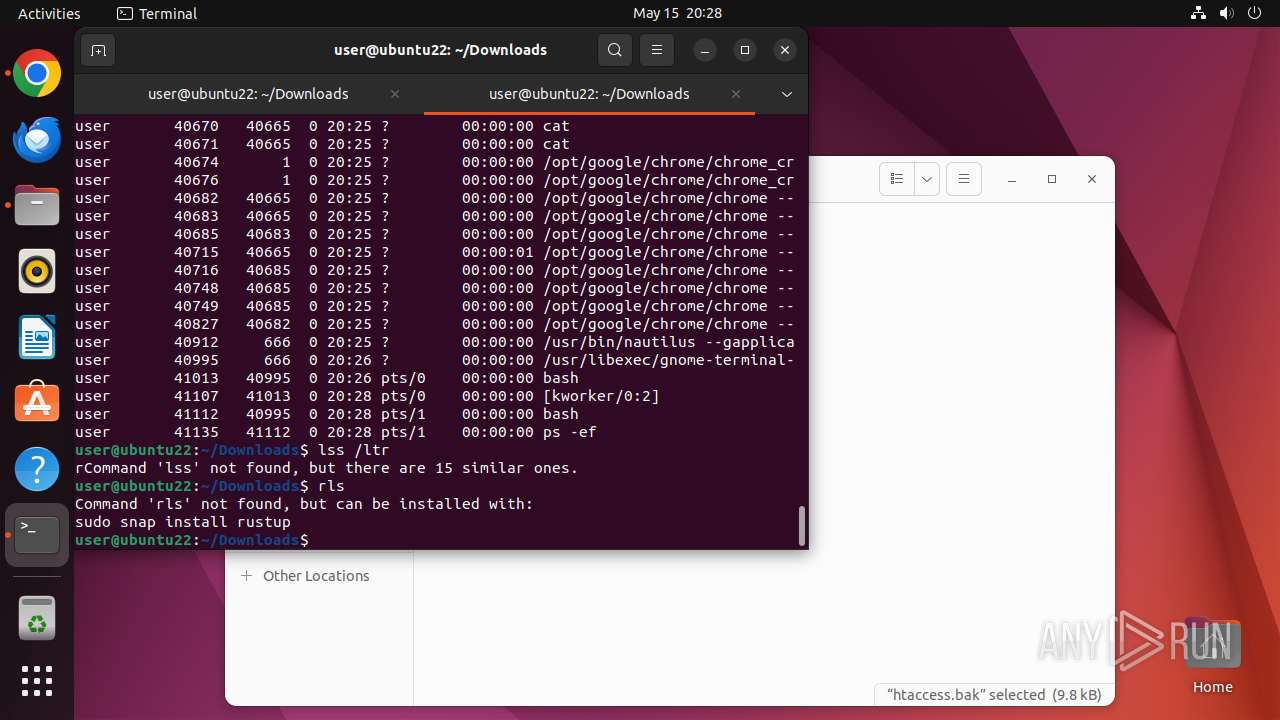
Task: Open Ubuntu Software store from dock
Action: 37,404
